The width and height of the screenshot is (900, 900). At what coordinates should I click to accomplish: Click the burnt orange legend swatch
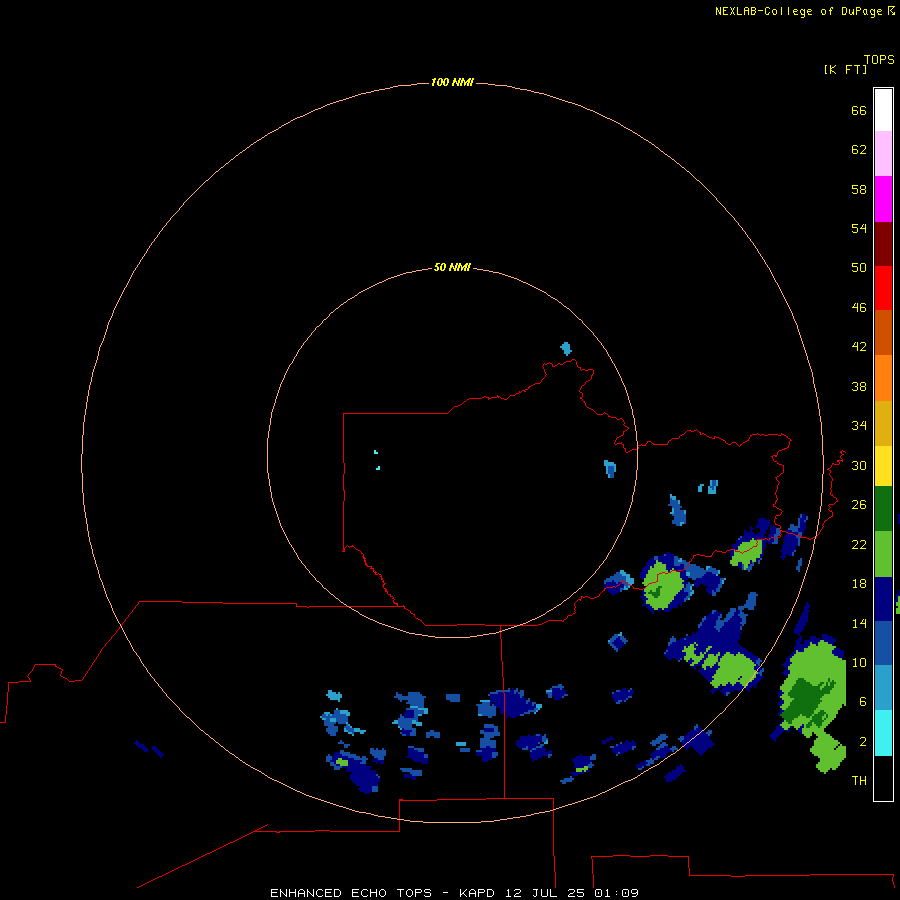[x=883, y=332]
